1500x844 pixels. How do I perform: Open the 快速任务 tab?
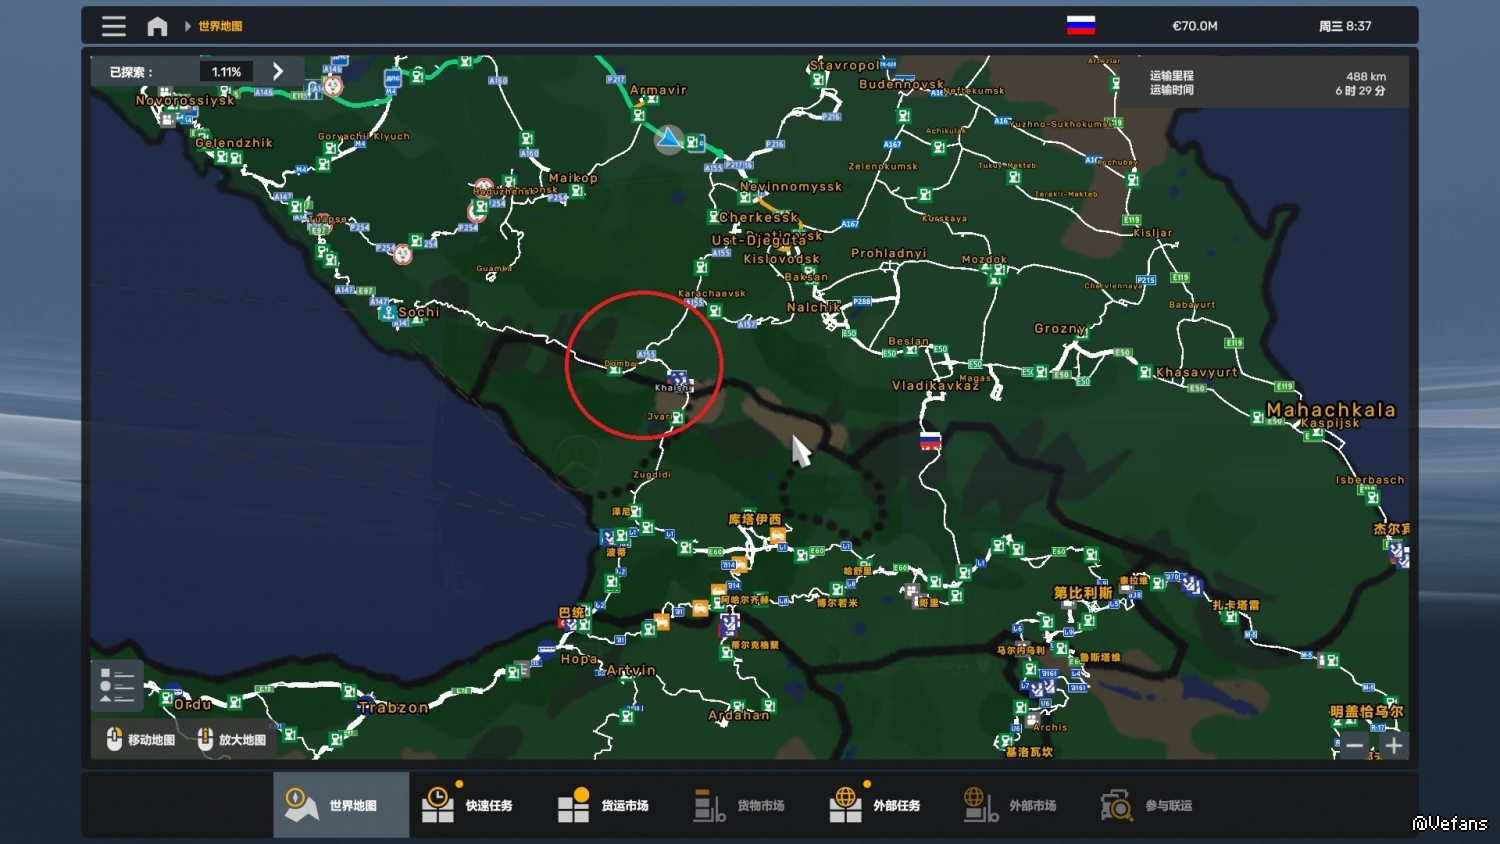pyautogui.click(x=477, y=805)
